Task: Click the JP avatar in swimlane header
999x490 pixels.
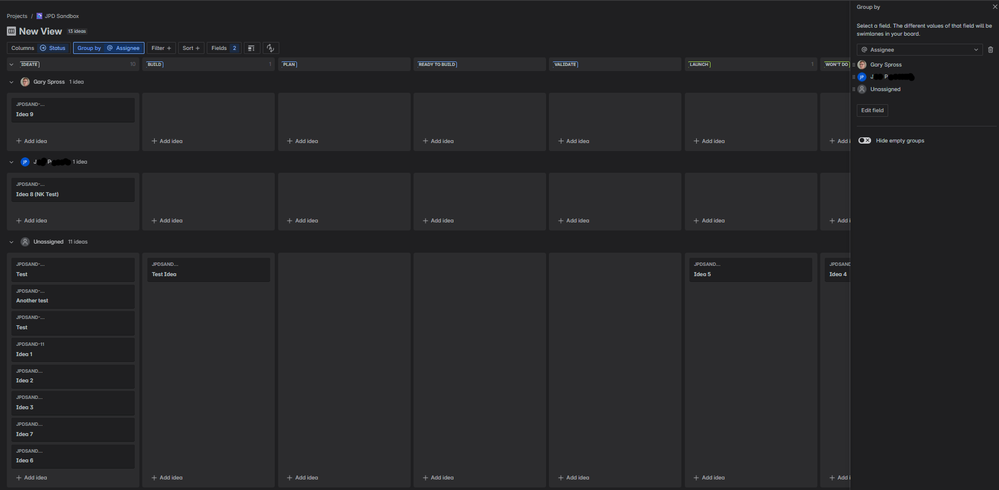Action: point(25,162)
